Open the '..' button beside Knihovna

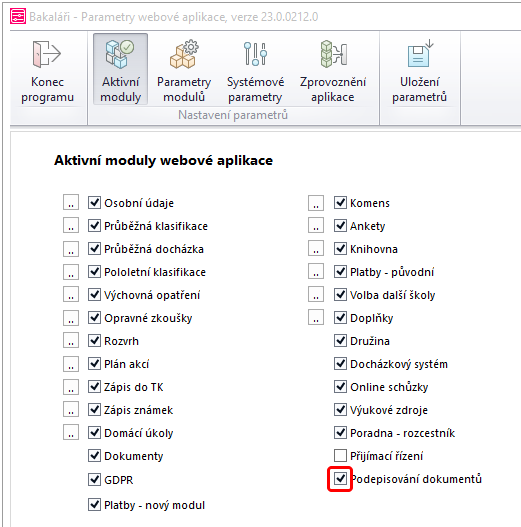(316, 248)
